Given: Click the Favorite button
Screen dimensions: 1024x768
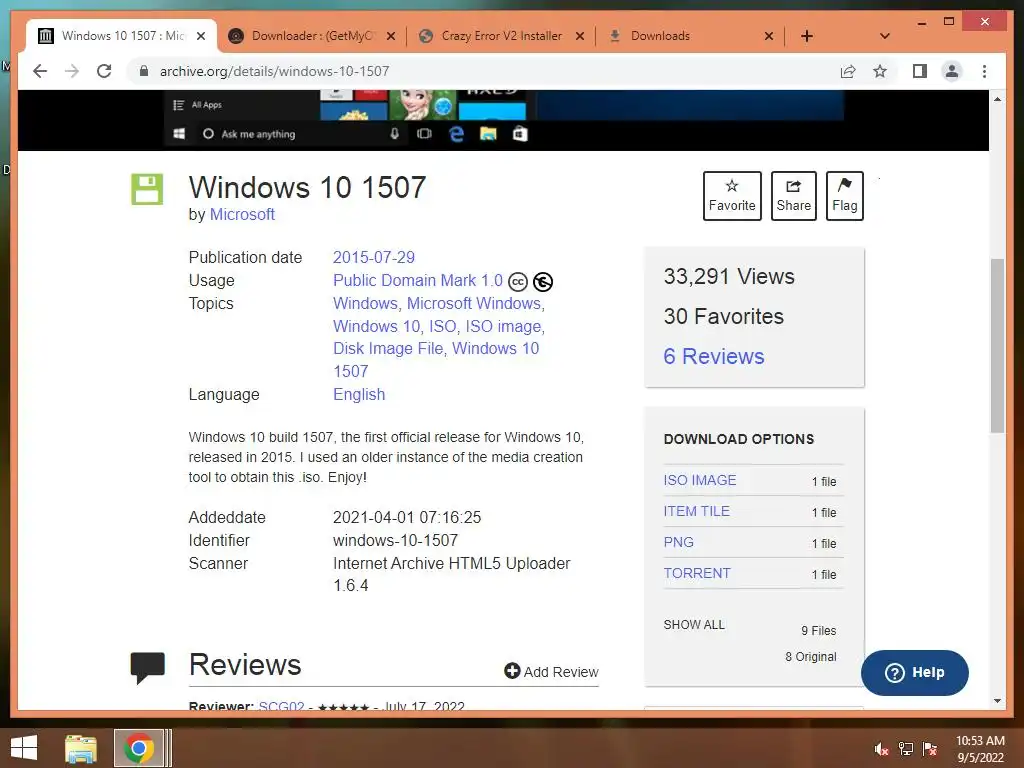Looking at the screenshot, I should [732, 196].
